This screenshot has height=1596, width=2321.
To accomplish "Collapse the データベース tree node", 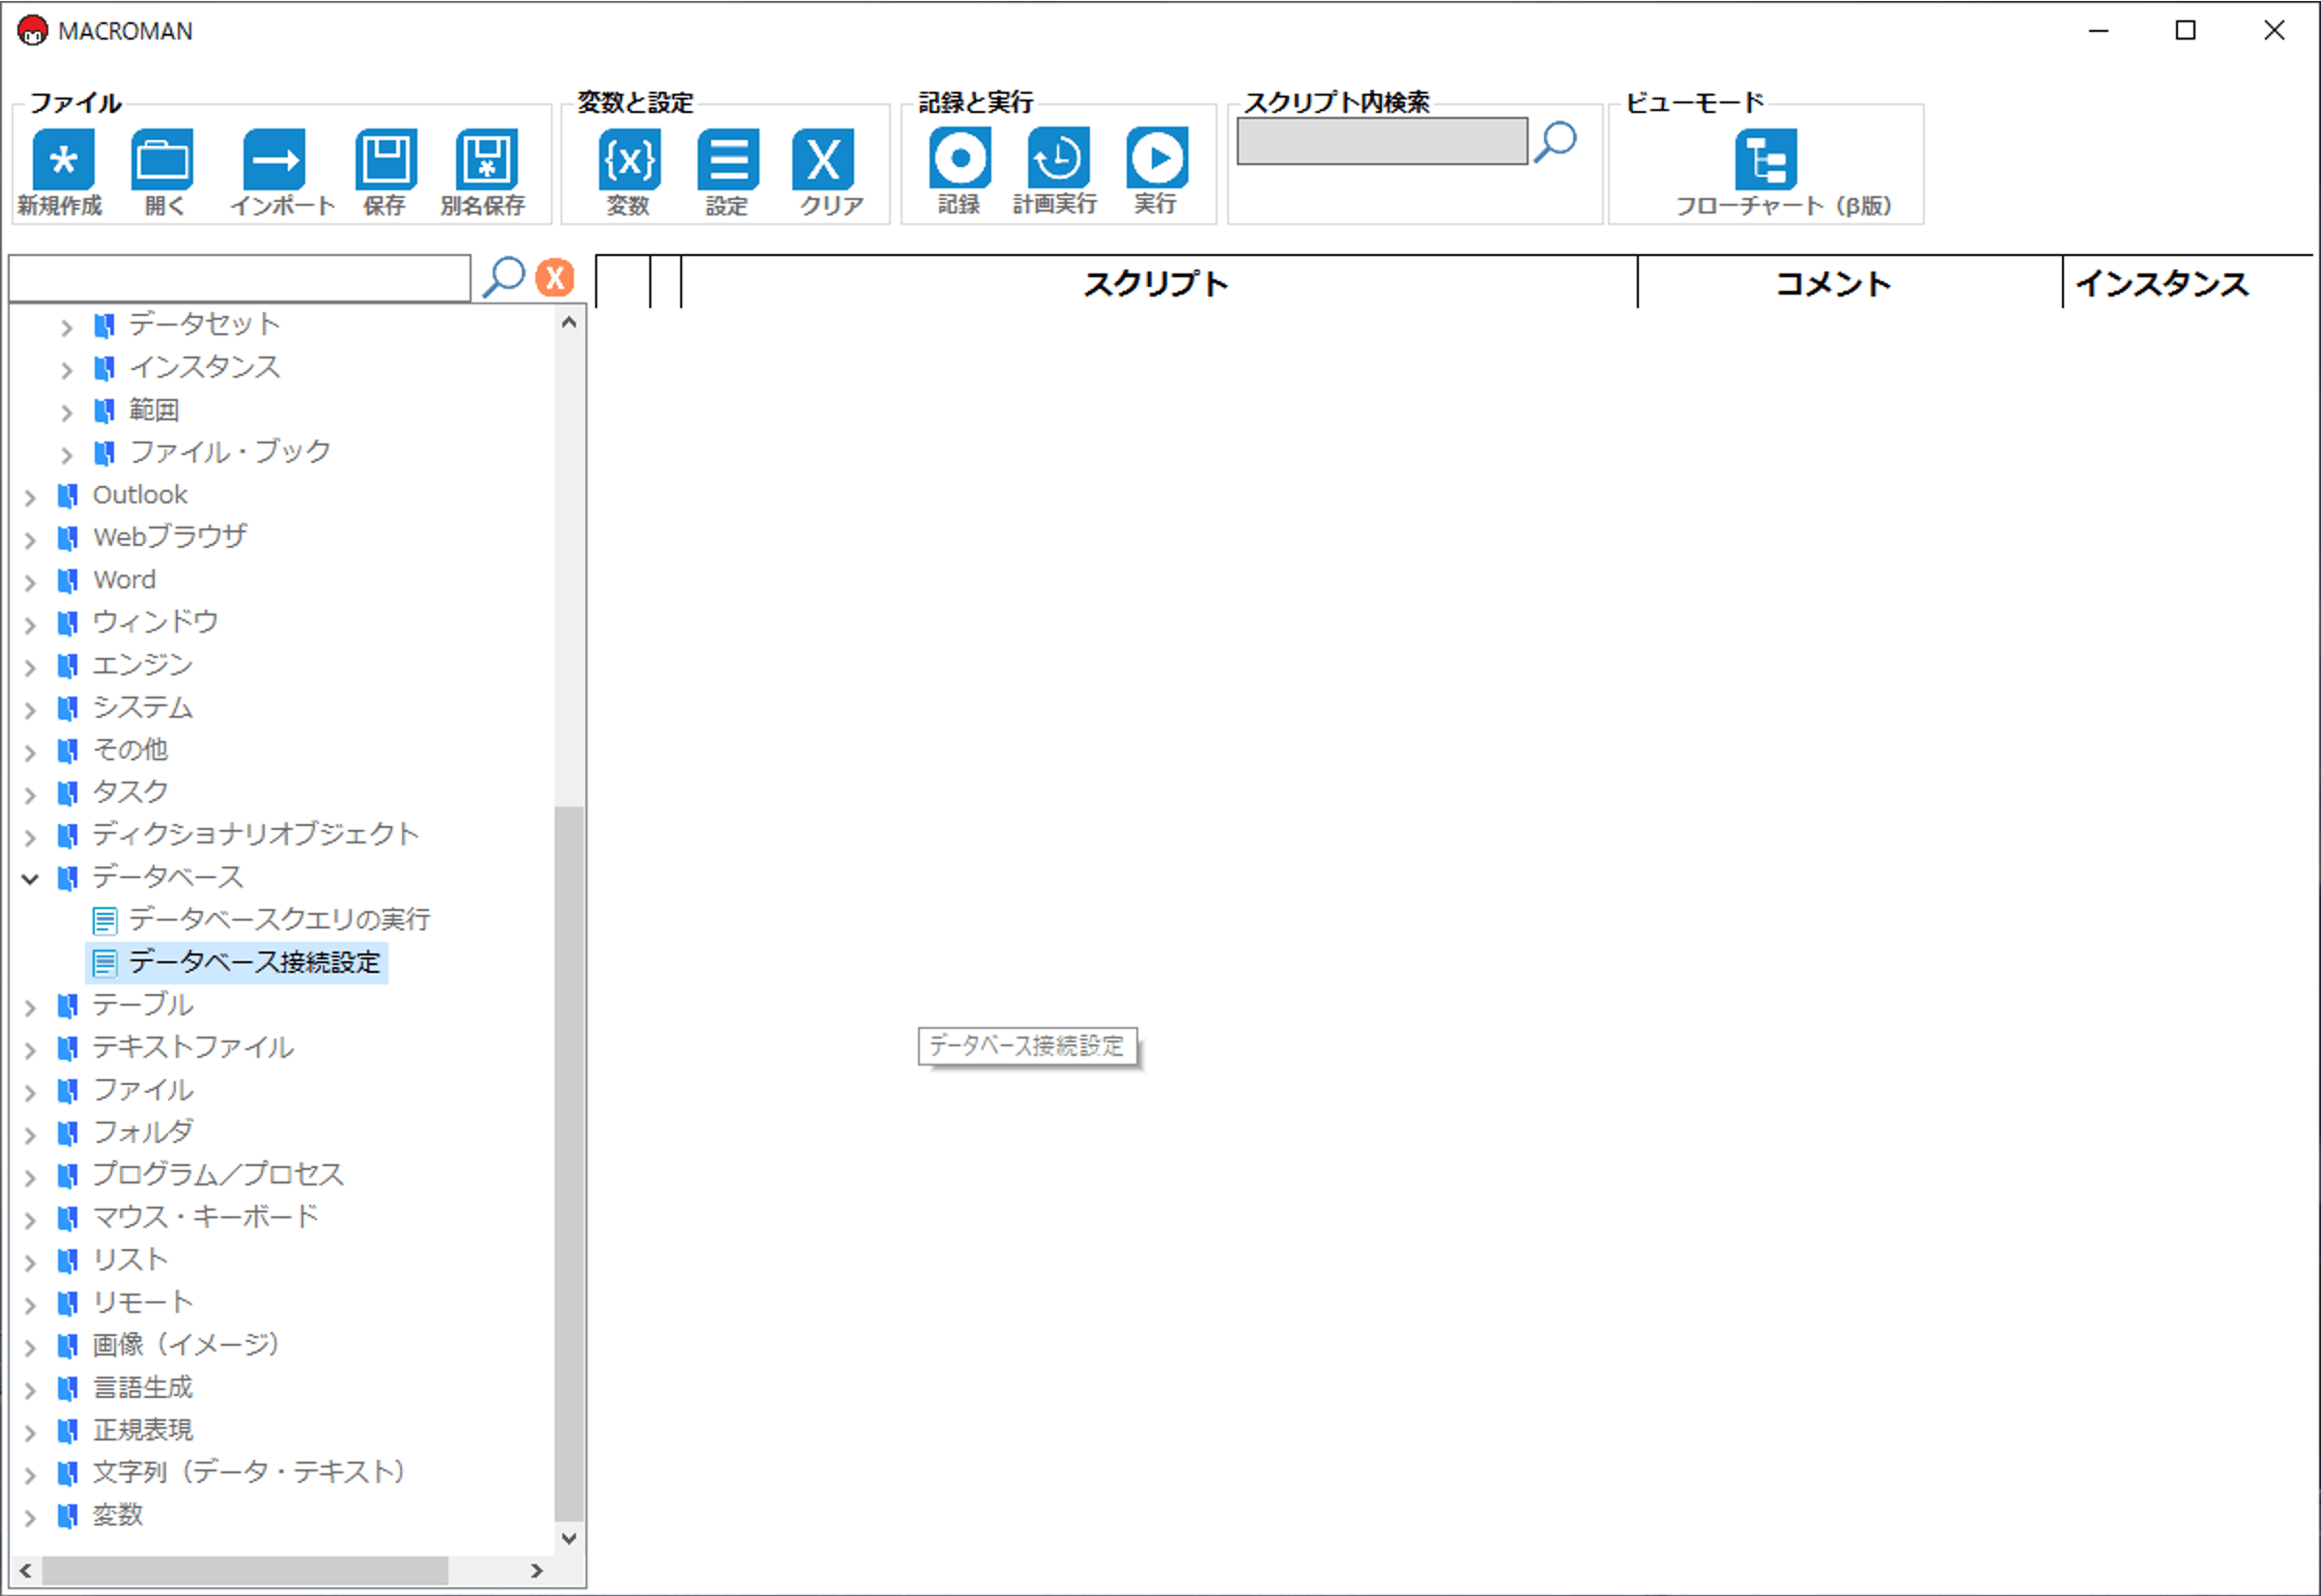I will pos(30,879).
